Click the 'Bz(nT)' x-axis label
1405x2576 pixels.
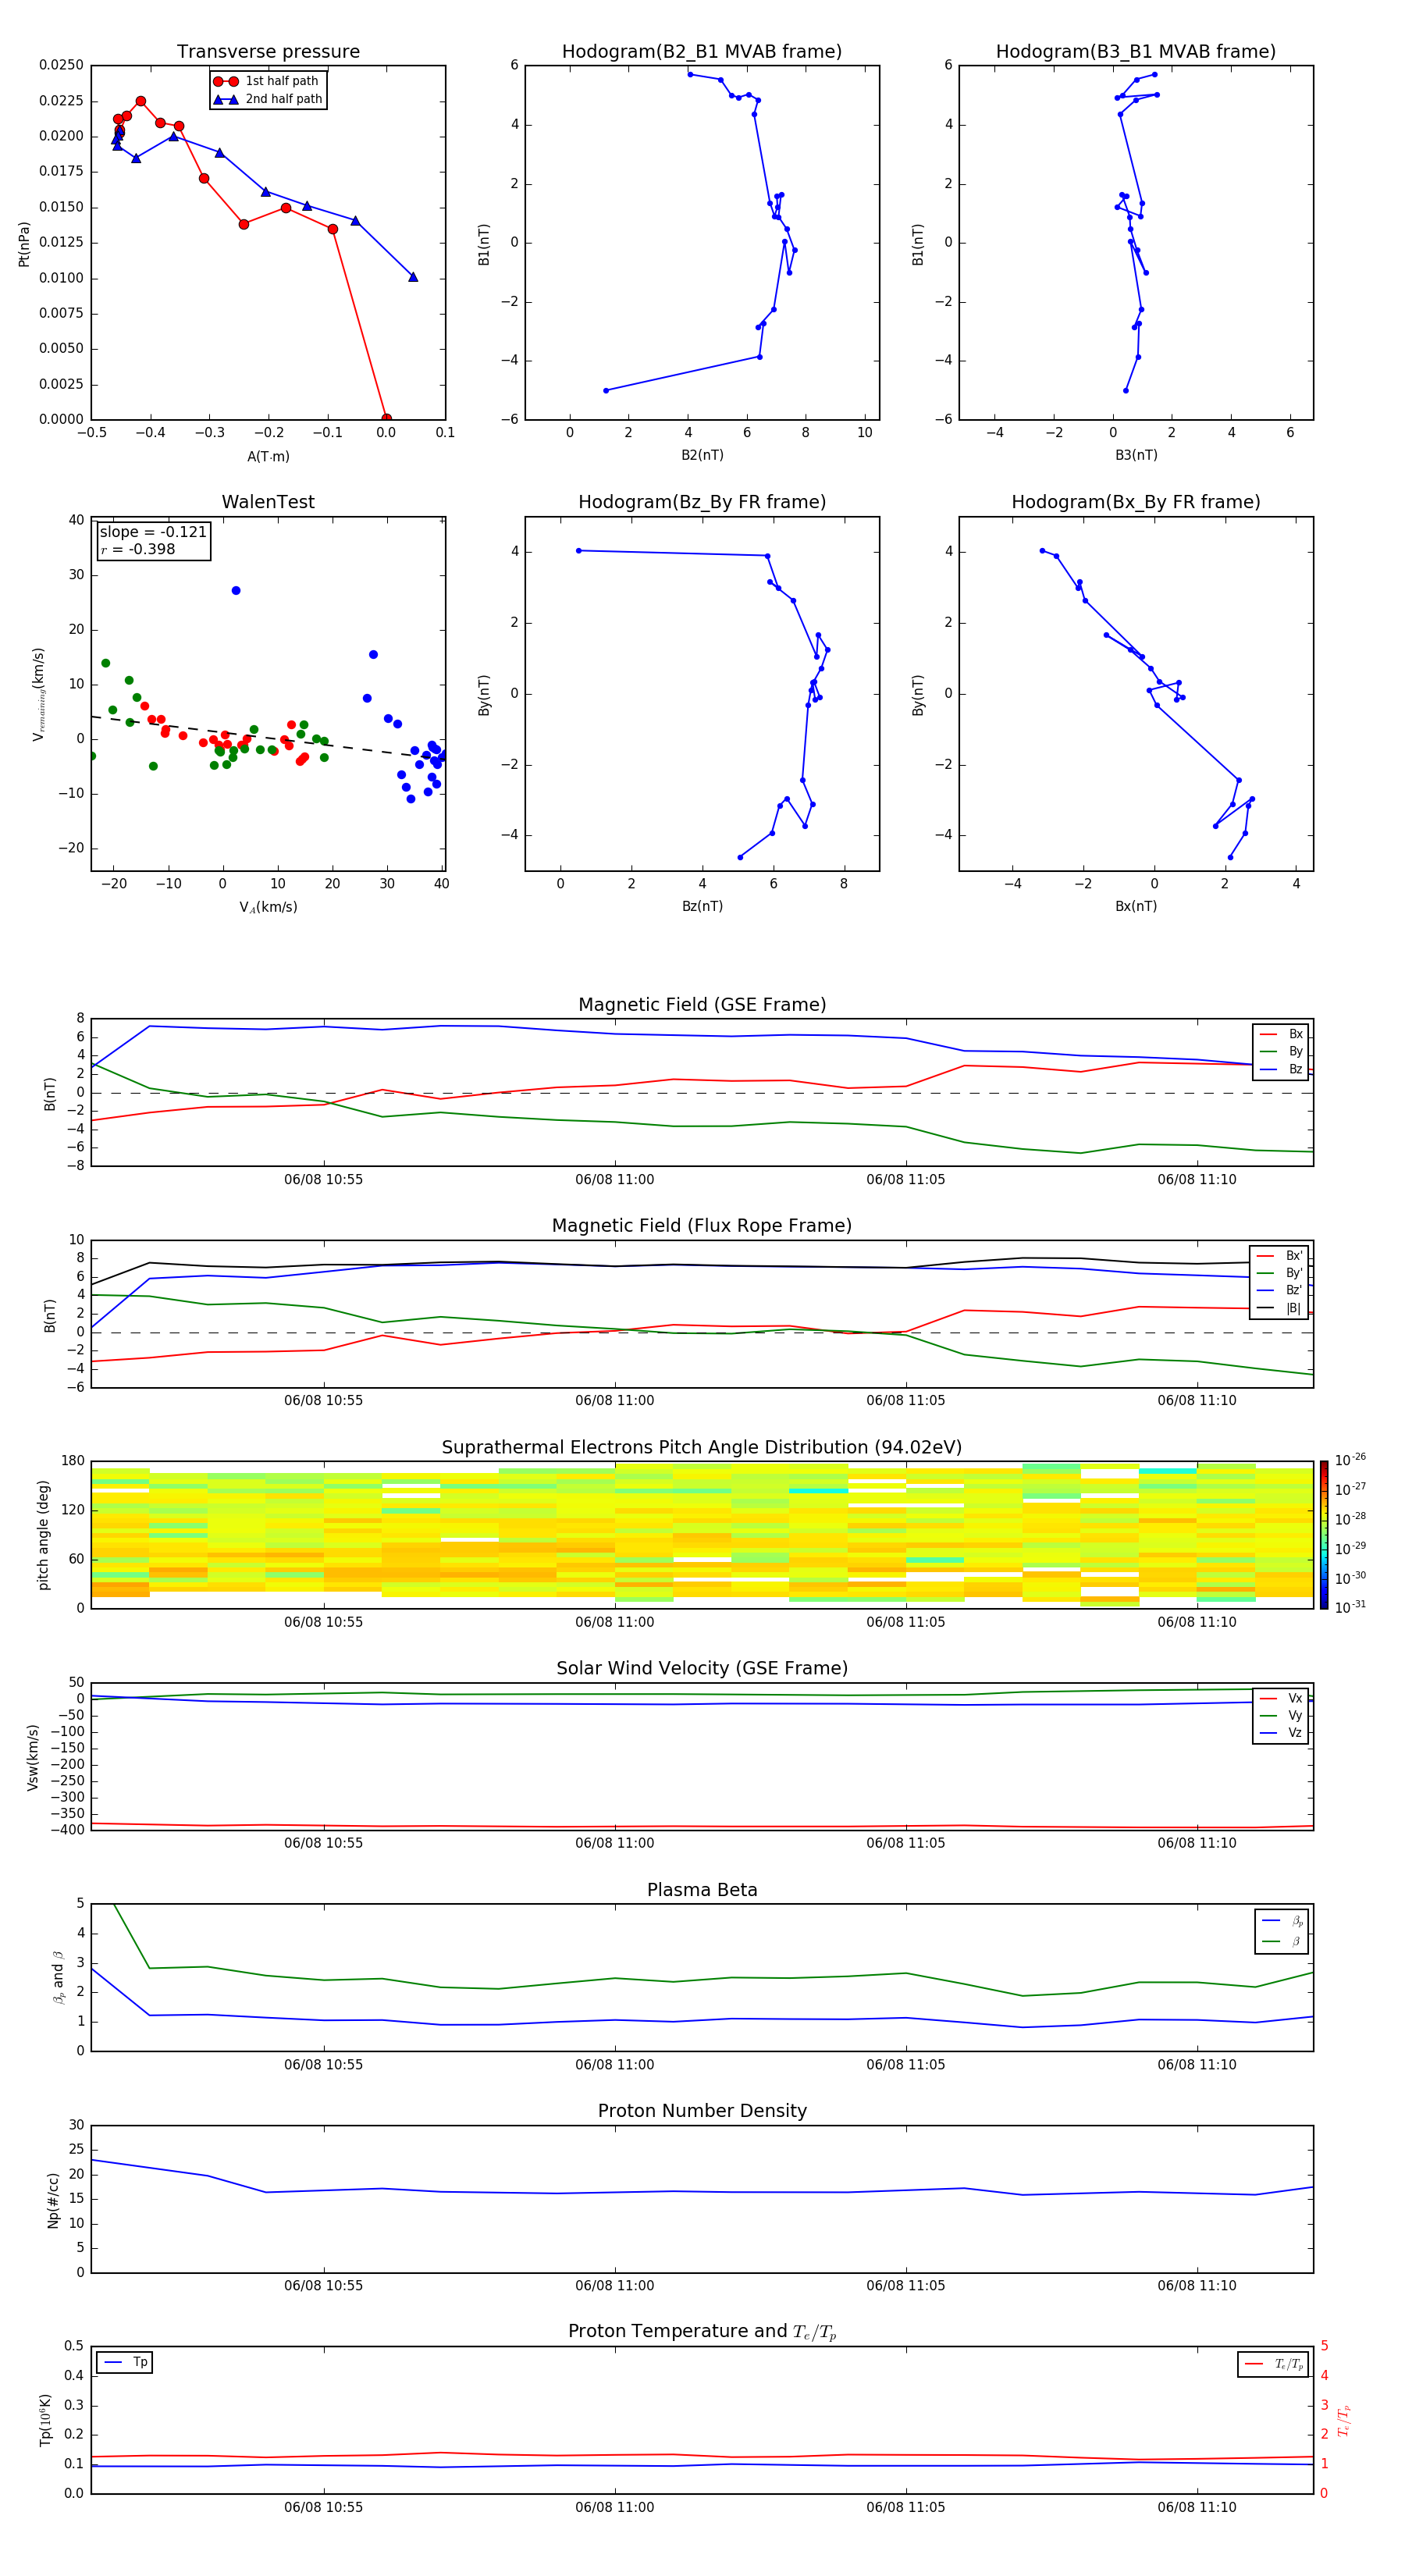pyautogui.click(x=702, y=906)
